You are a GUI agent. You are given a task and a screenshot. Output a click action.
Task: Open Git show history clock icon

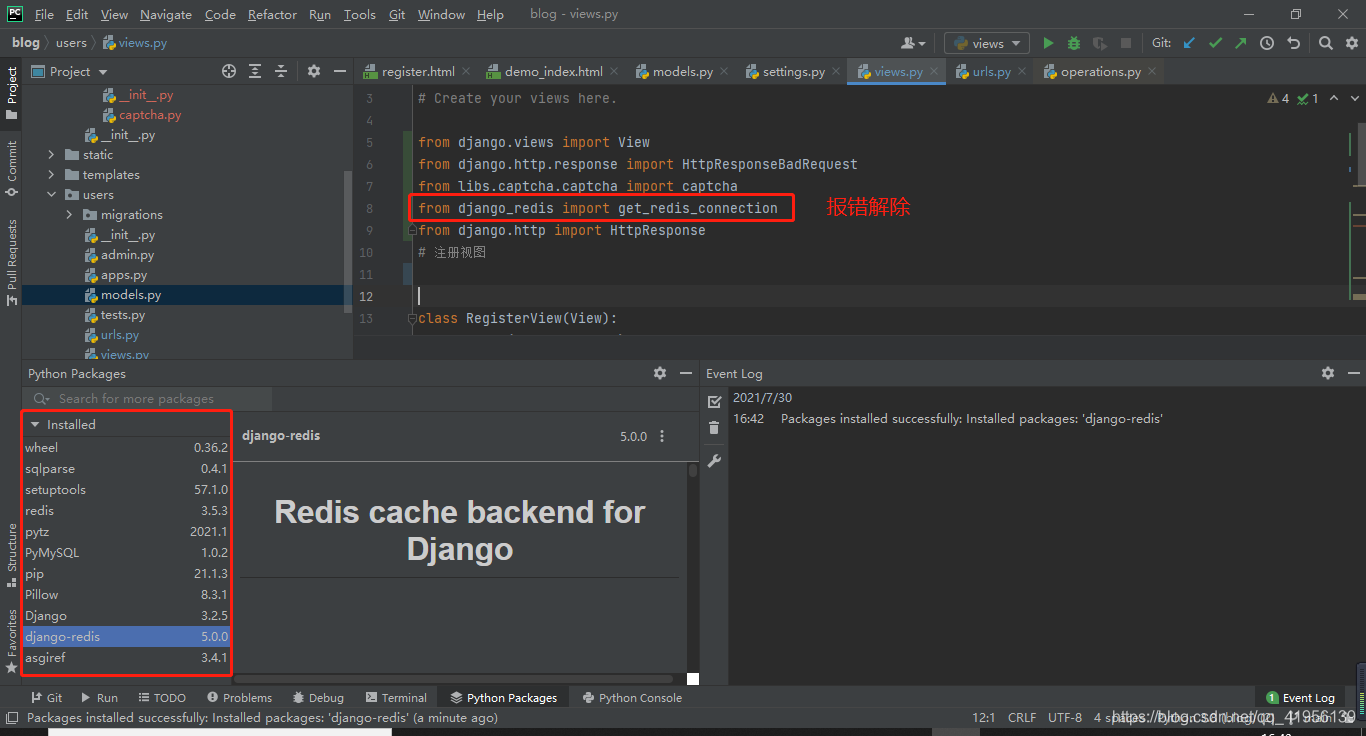(1267, 43)
